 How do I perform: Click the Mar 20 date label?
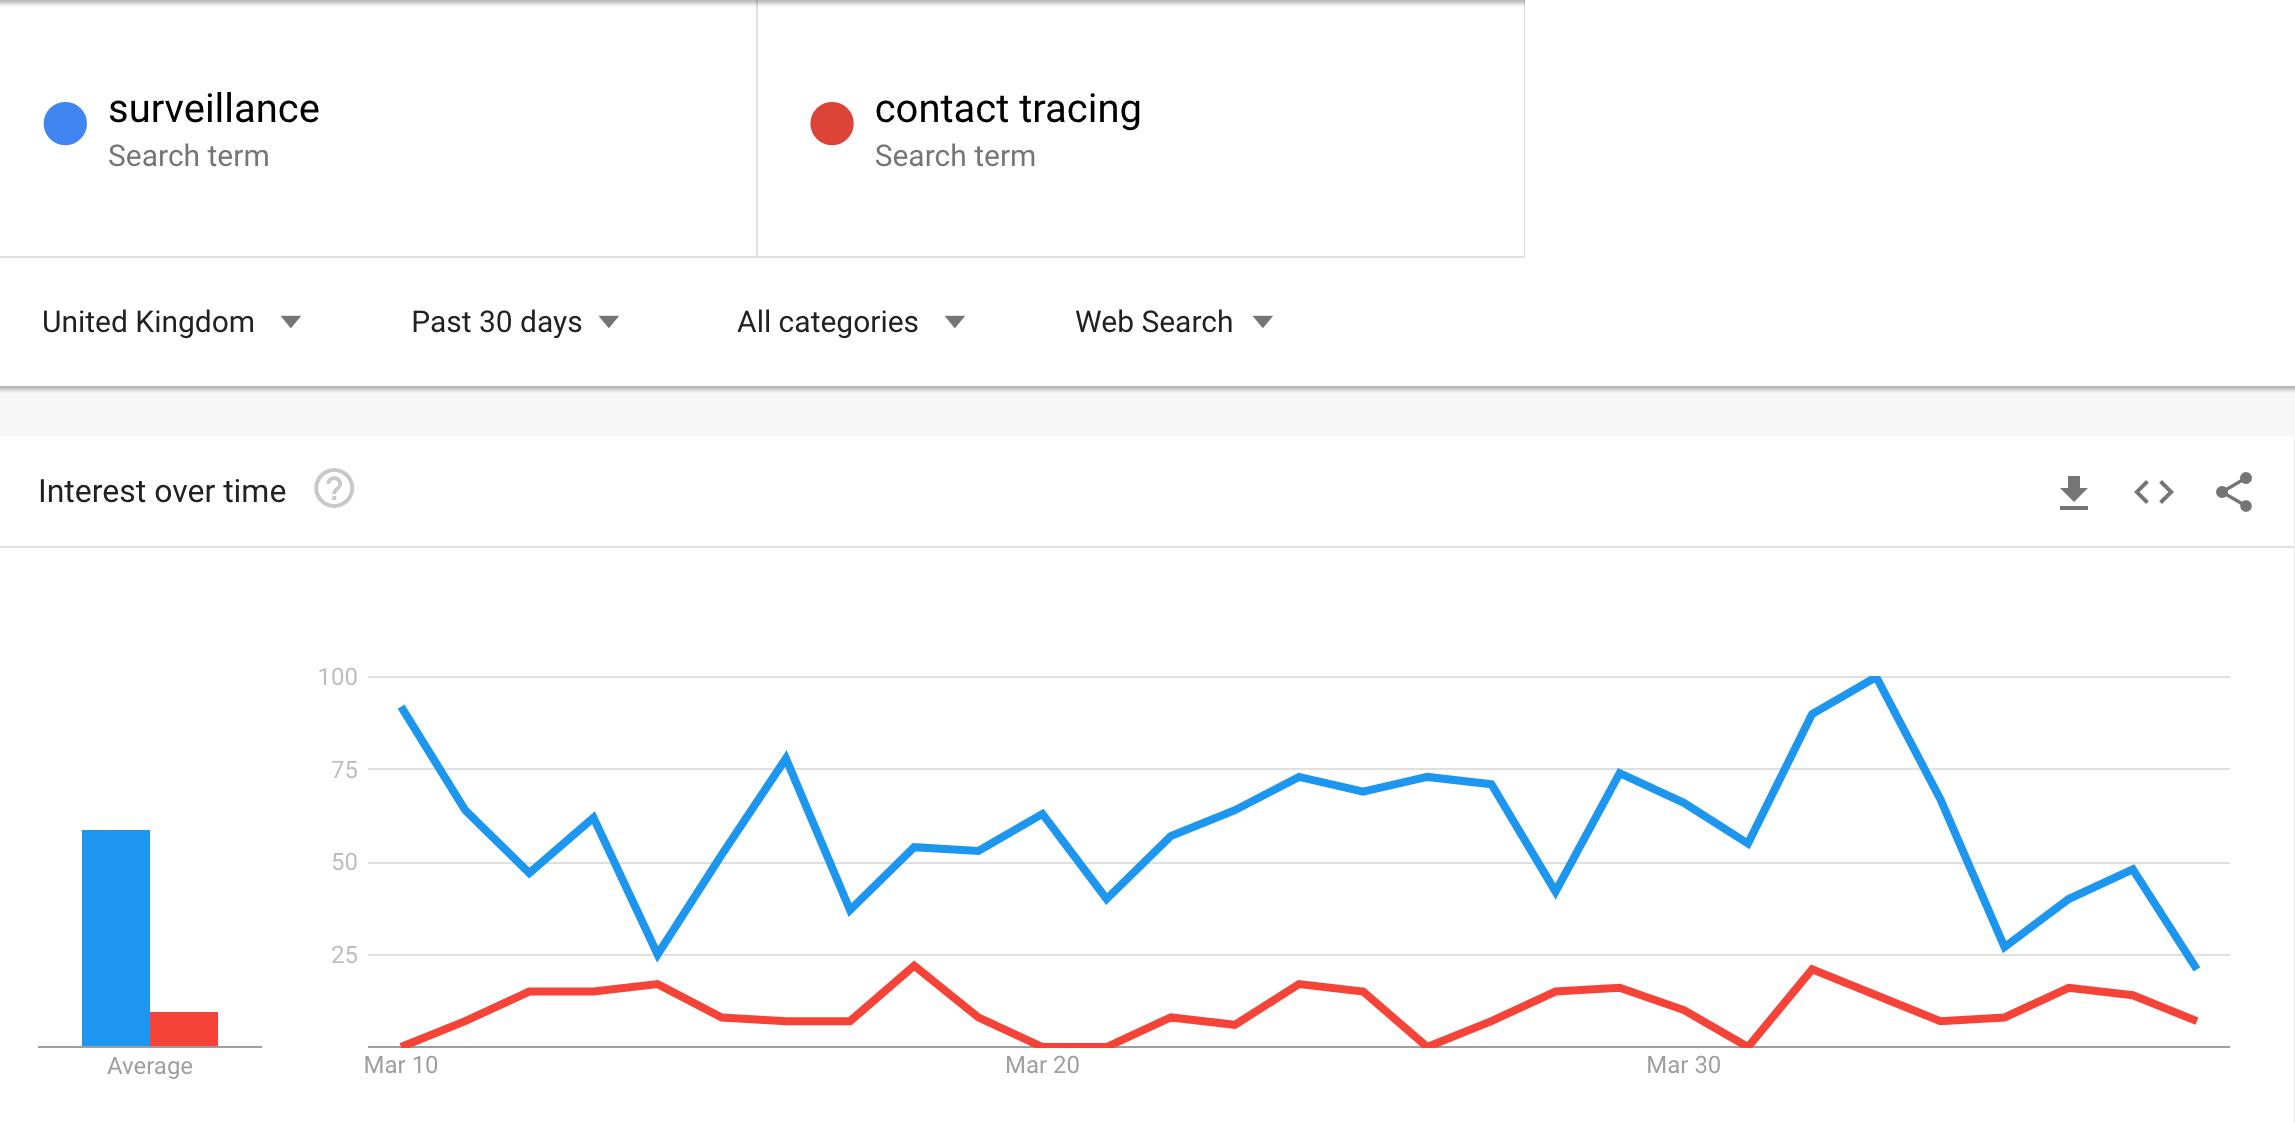click(x=1042, y=1065)
